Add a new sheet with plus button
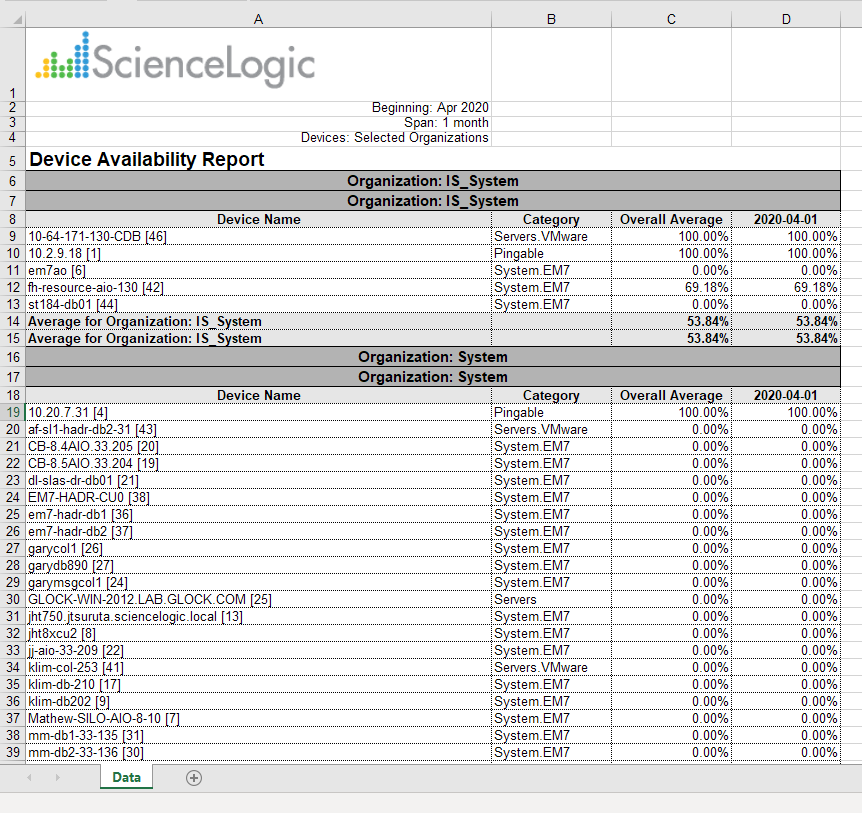 click(x=194, y=778)
